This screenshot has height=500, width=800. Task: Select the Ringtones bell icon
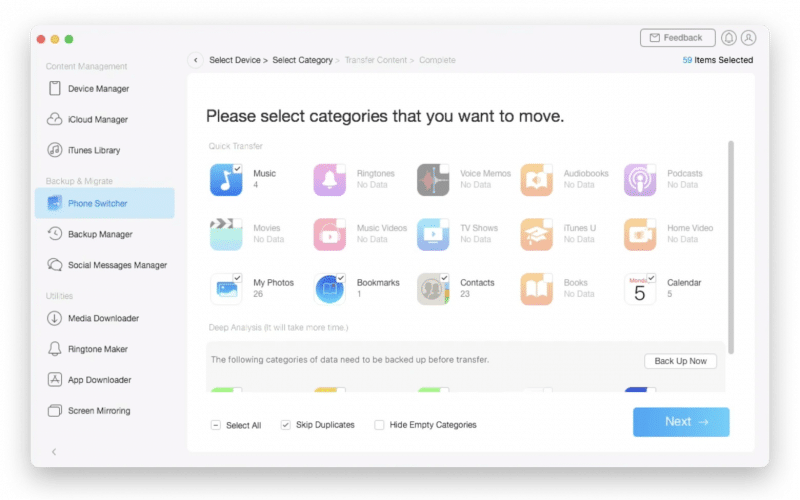tap(330, 180)
